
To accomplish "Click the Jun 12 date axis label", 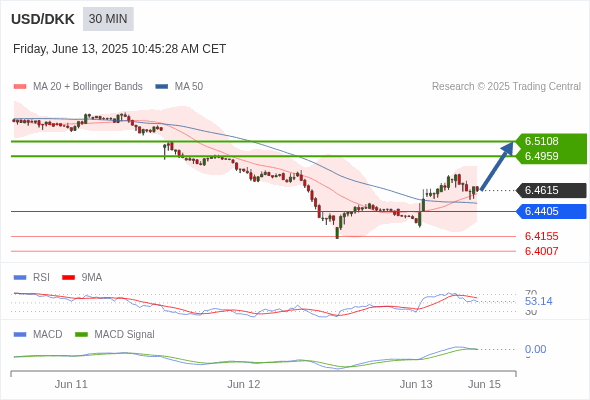I will coord(244,384).
